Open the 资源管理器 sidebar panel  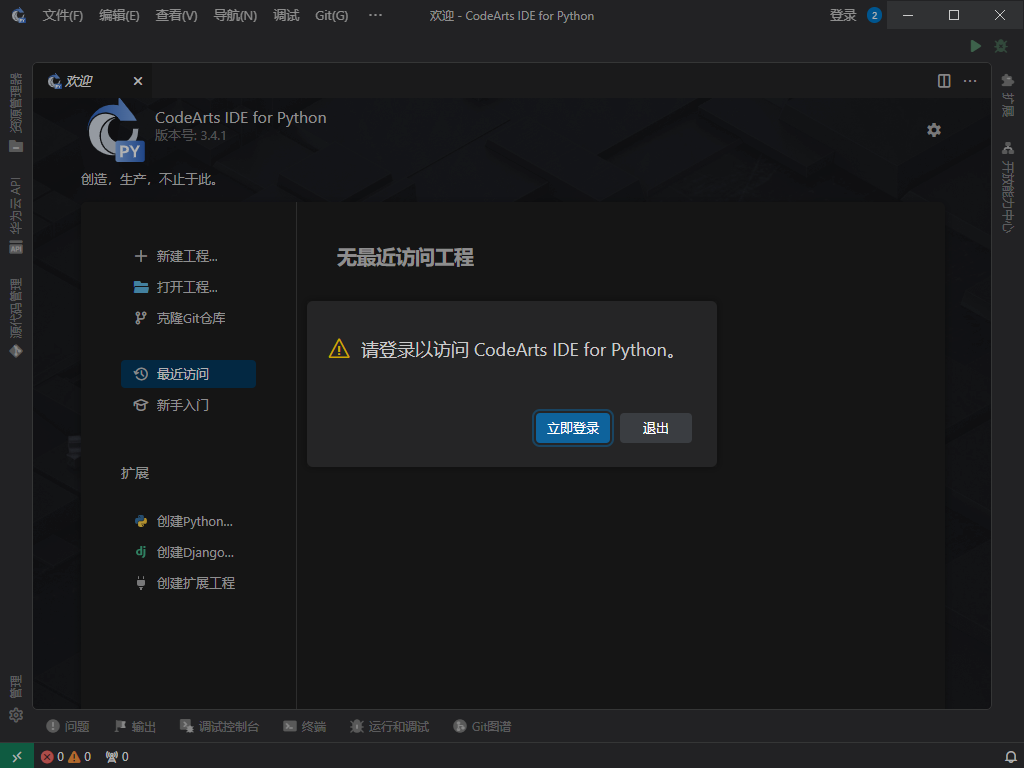16,112
